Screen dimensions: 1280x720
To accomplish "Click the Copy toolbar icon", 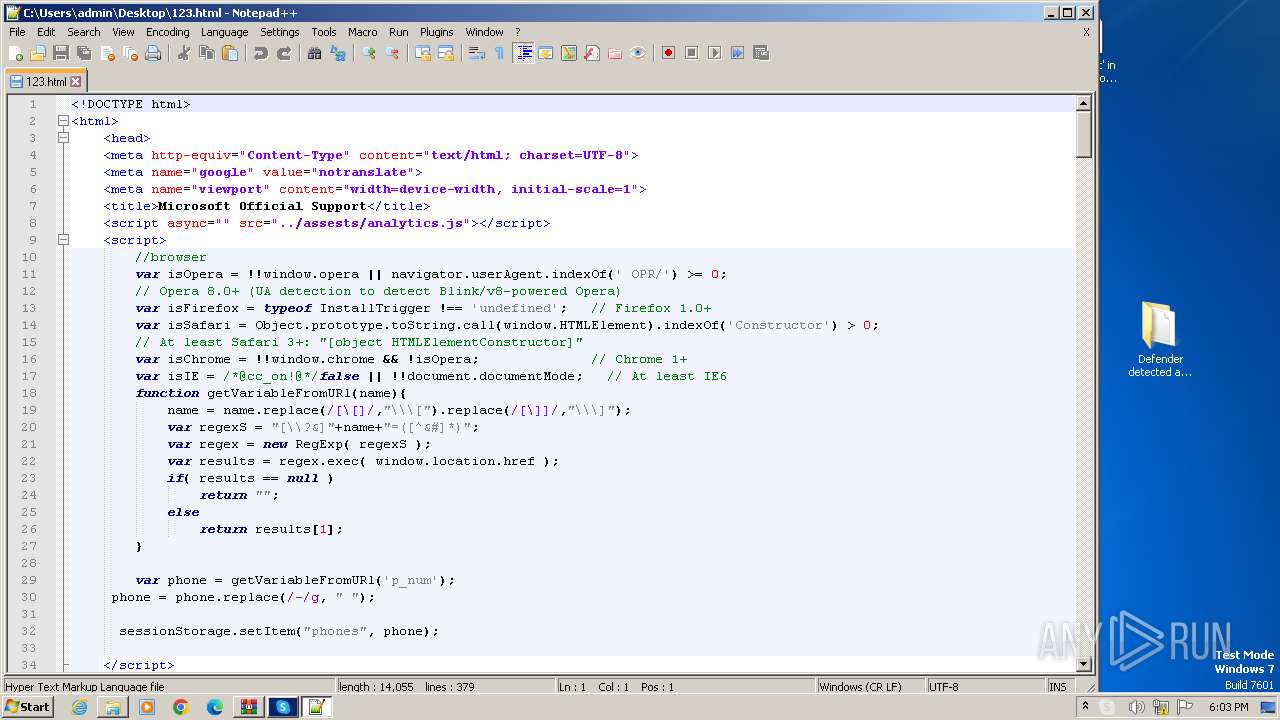I will (x=207, y=53).
